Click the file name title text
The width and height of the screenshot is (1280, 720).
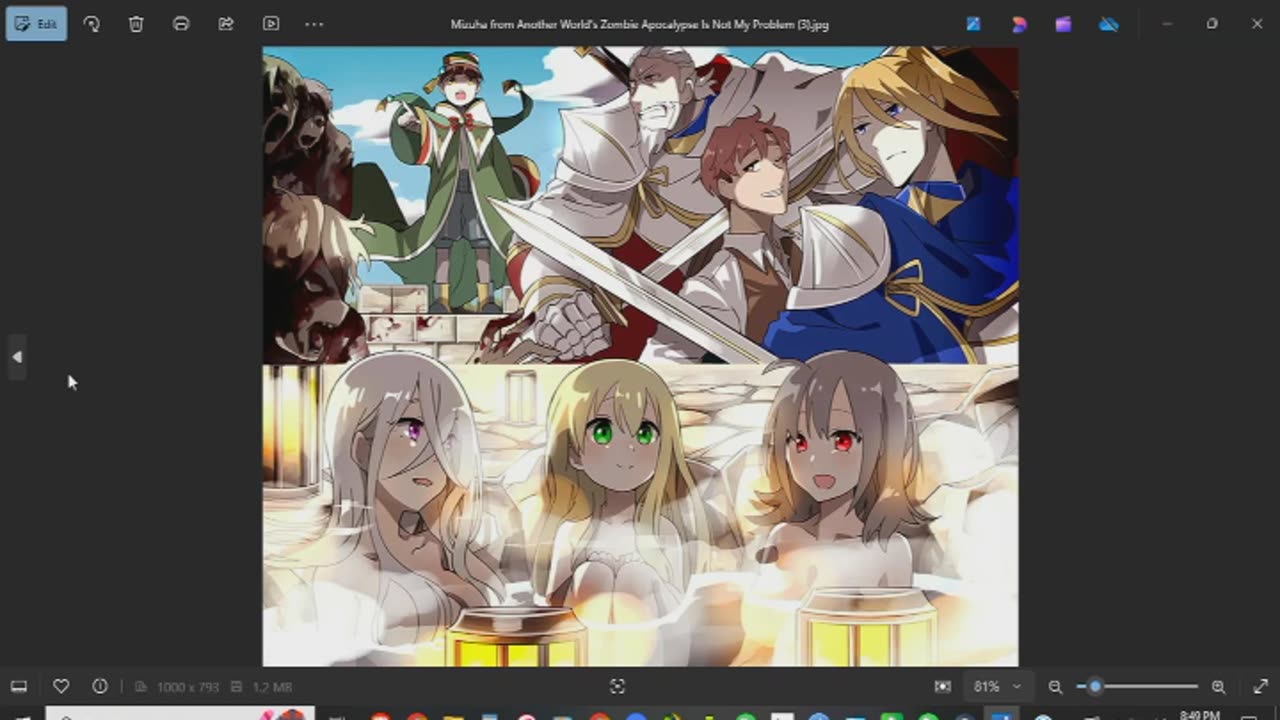640,24
